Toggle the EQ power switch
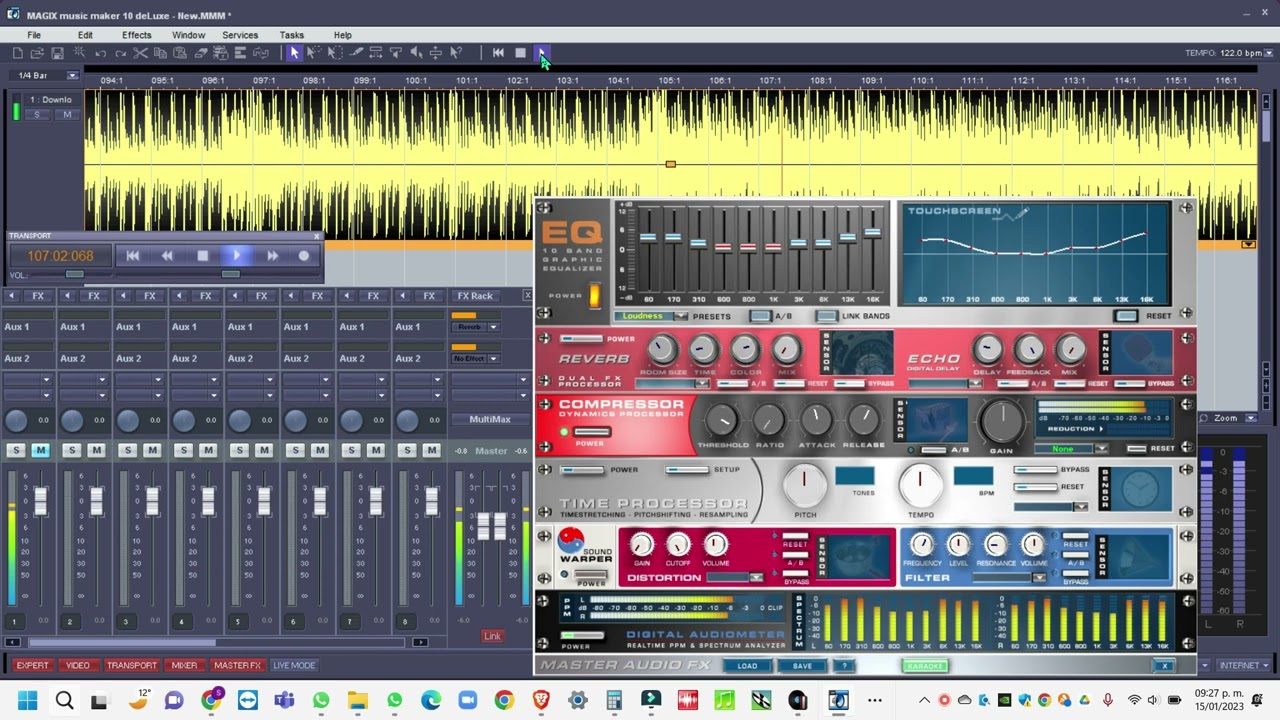1280x720 pixels. point(594,296)
